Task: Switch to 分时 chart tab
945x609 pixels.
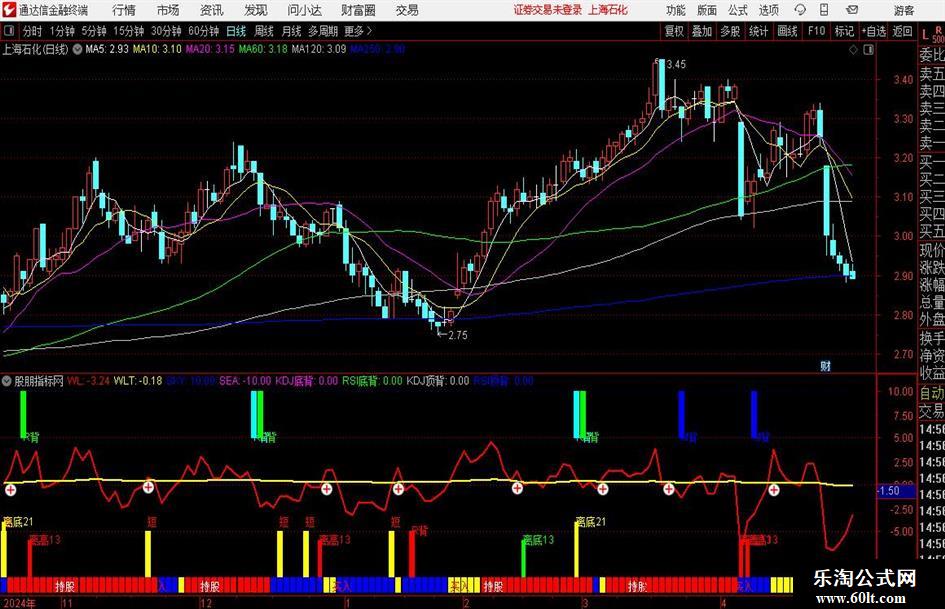Action: [33, 31]
